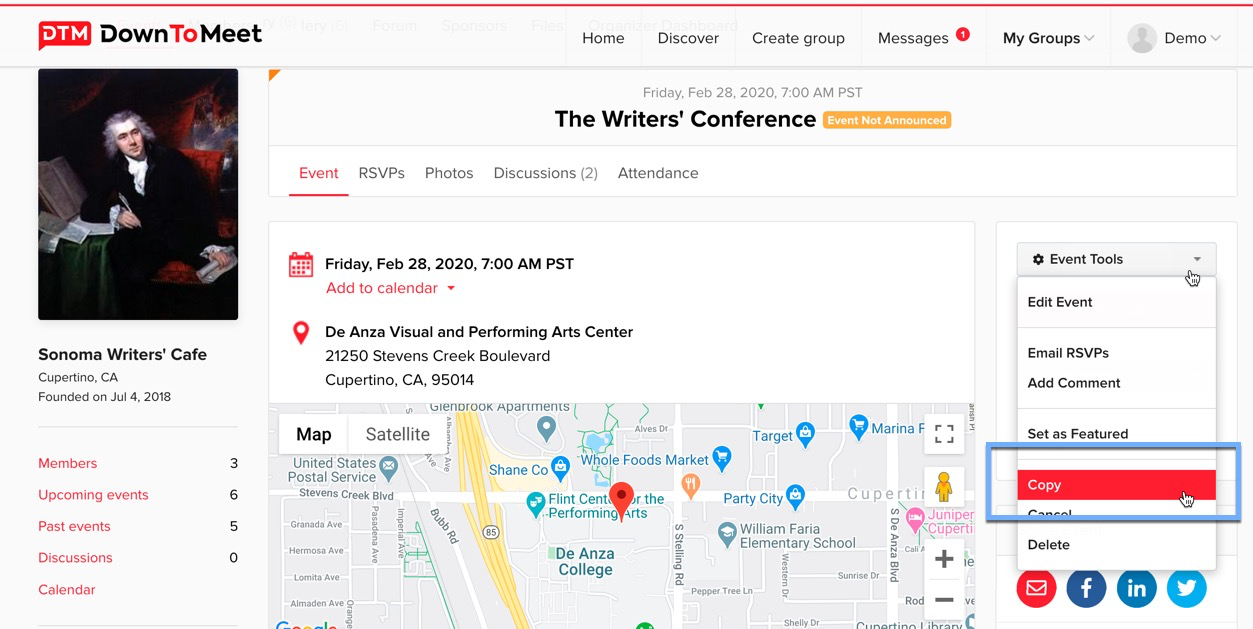Zoom in on the map
The image size is (1253, 629).
tap(943, 560)
